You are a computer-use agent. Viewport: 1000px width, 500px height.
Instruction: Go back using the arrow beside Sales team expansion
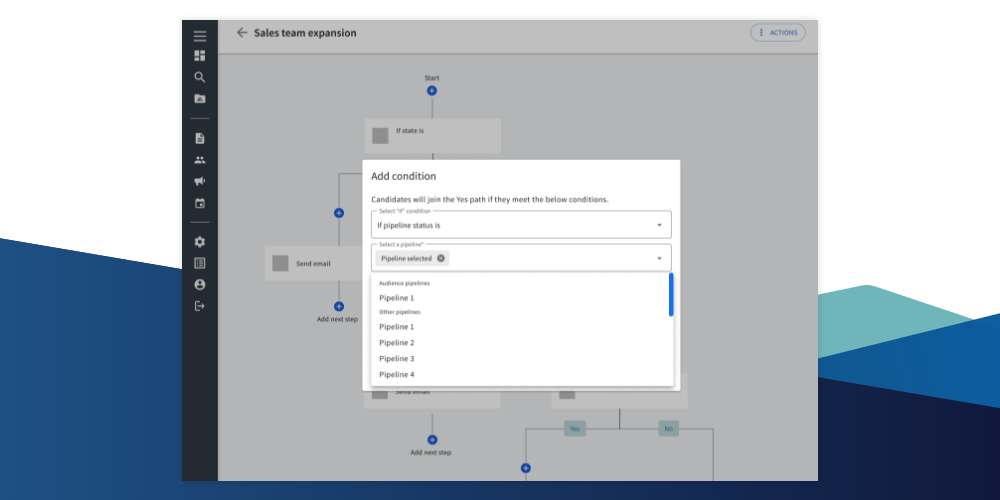(241, 33)
